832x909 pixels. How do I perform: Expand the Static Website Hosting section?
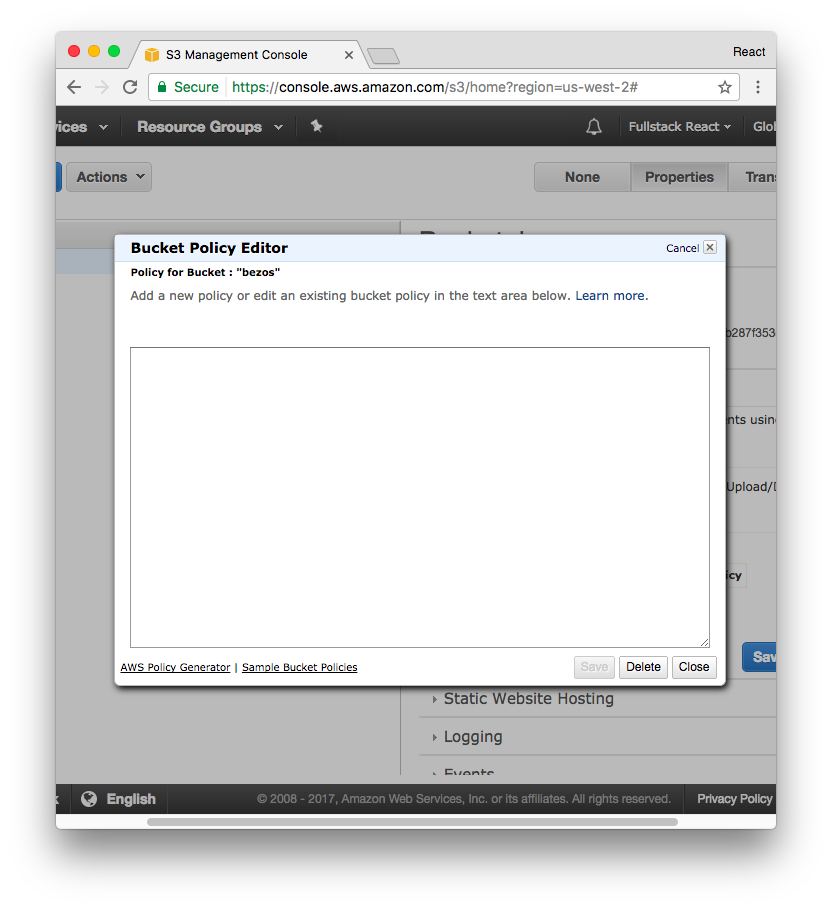(528, 699)
